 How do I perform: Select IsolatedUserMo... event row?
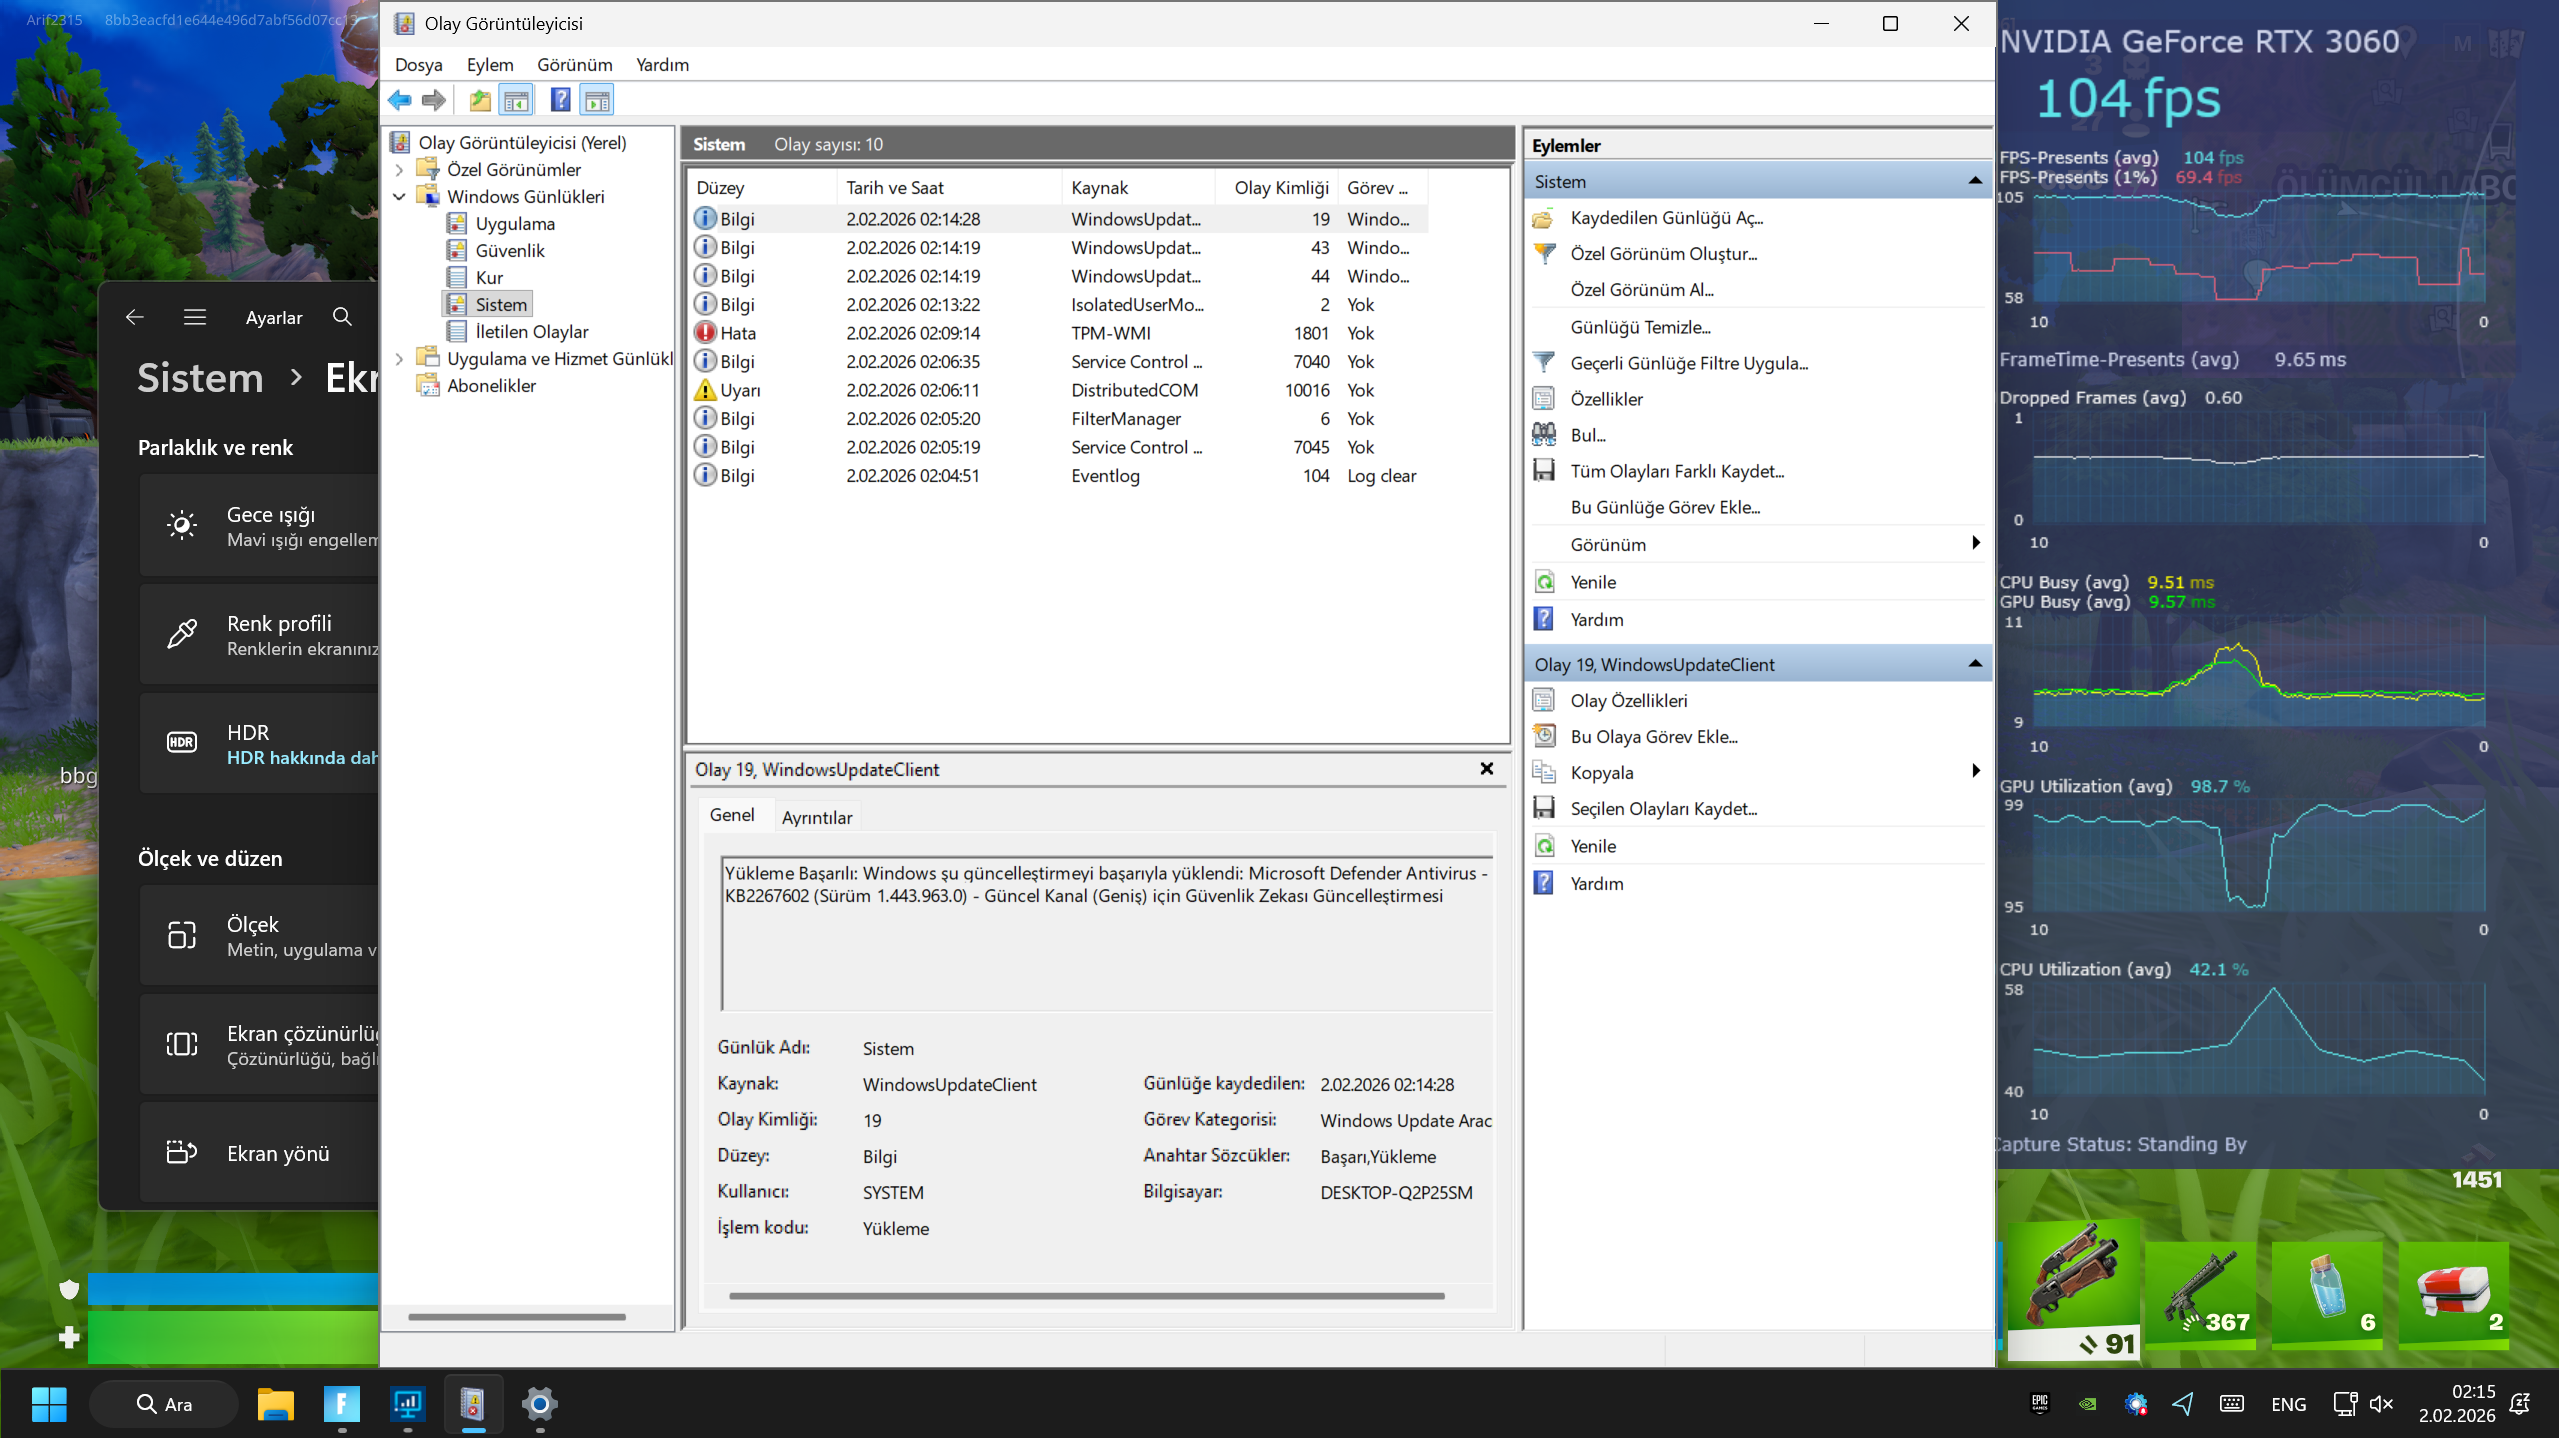point(1058,305)
